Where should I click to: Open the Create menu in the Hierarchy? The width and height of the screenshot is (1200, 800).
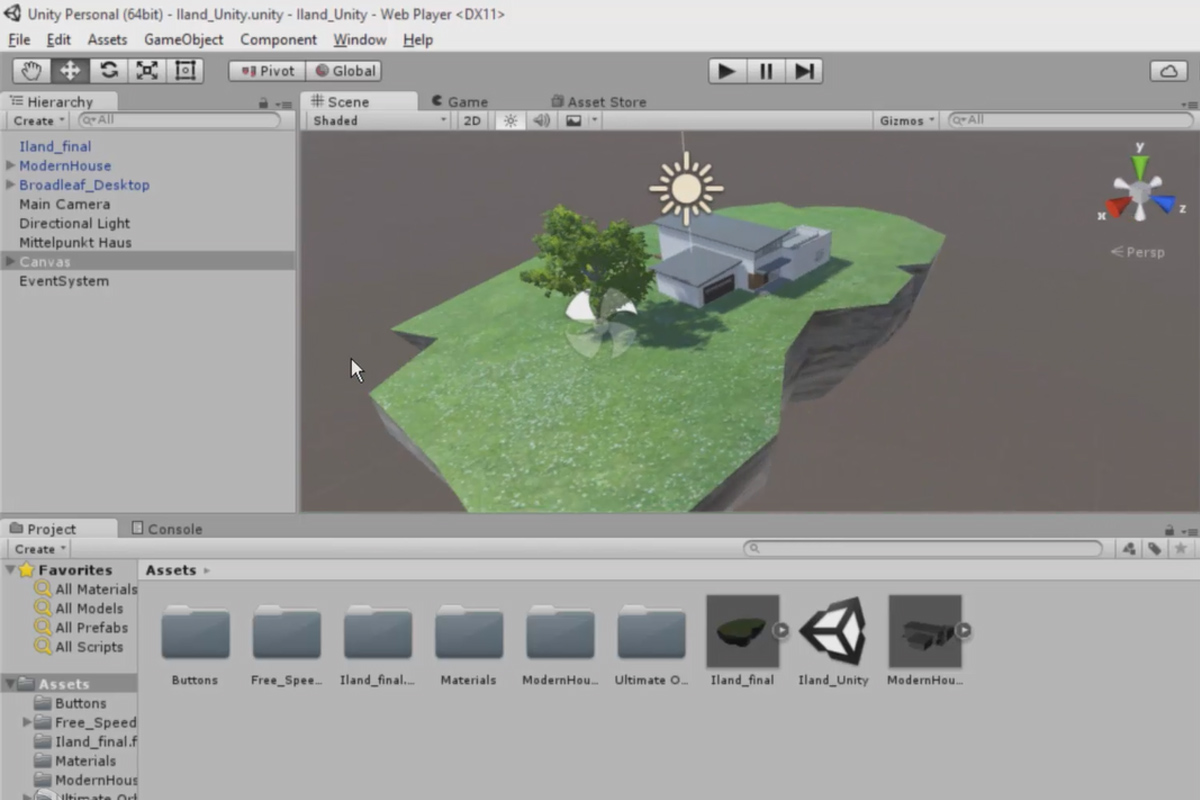pos(37,120)
